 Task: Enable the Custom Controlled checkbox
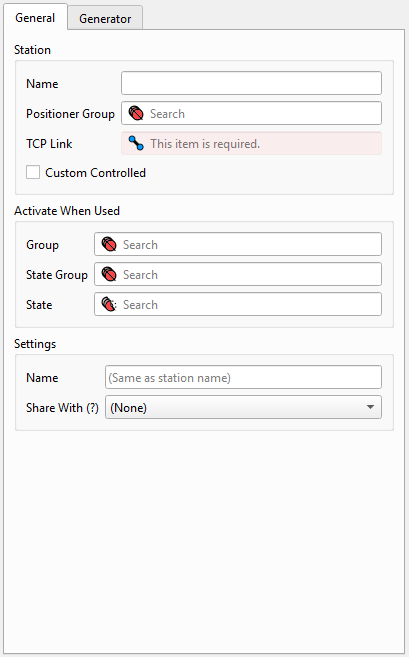tap(33, 172)
